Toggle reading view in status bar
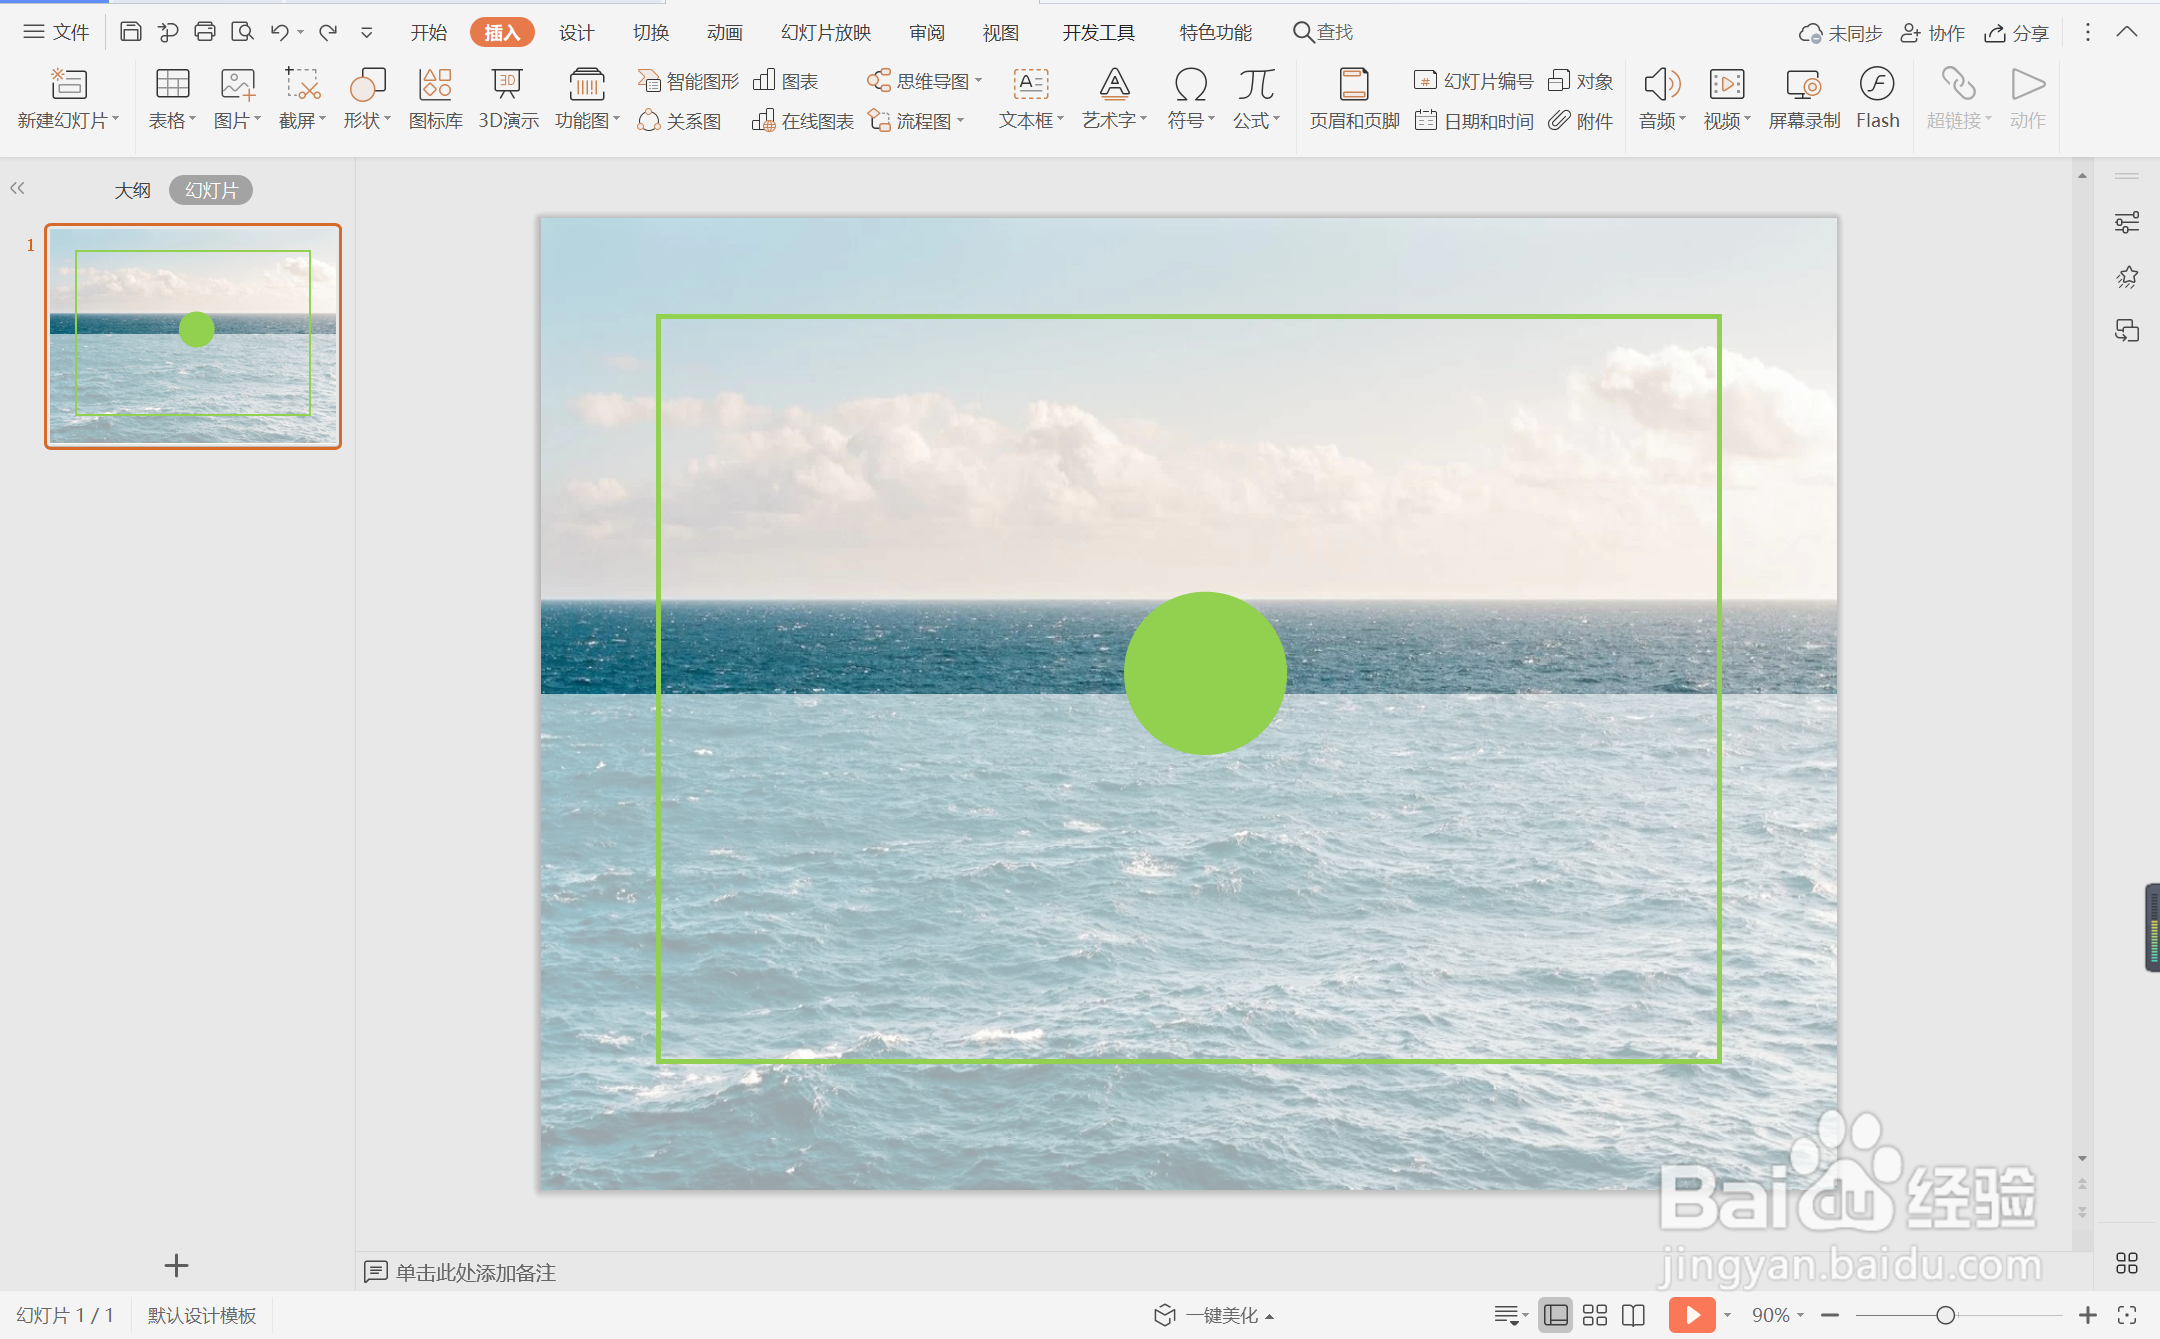The image size is (2160, 1339). pyautogui.click(x=1634, y=1315)
